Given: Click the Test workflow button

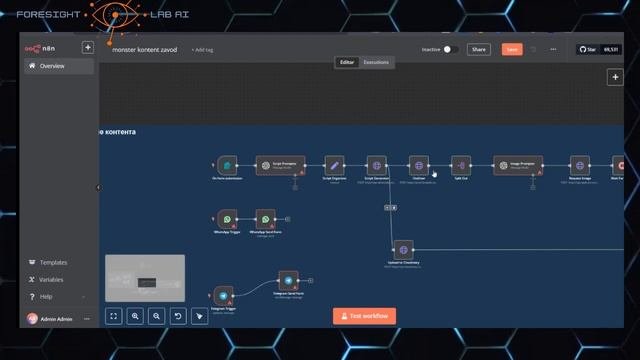Looking at the screenshot, I should 364,316.
